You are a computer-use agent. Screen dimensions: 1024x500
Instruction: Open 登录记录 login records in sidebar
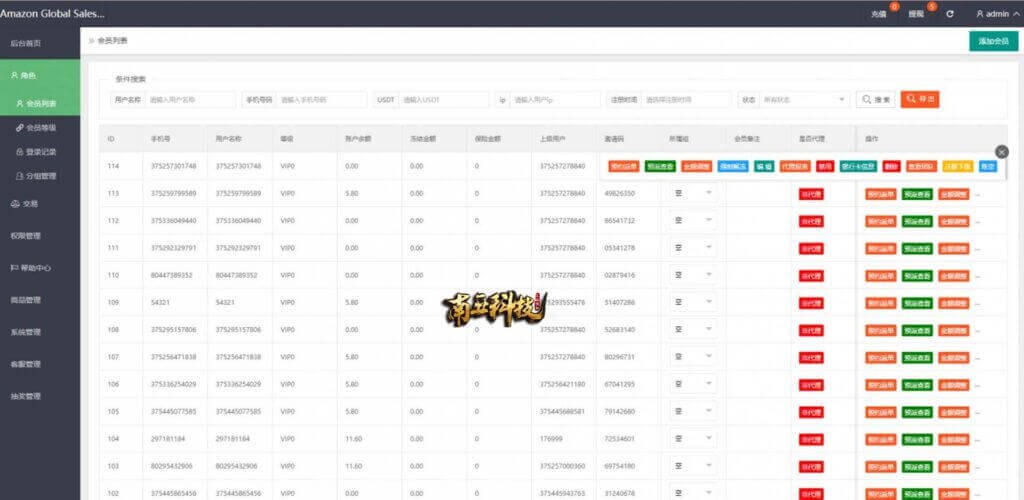click(41, 152)
